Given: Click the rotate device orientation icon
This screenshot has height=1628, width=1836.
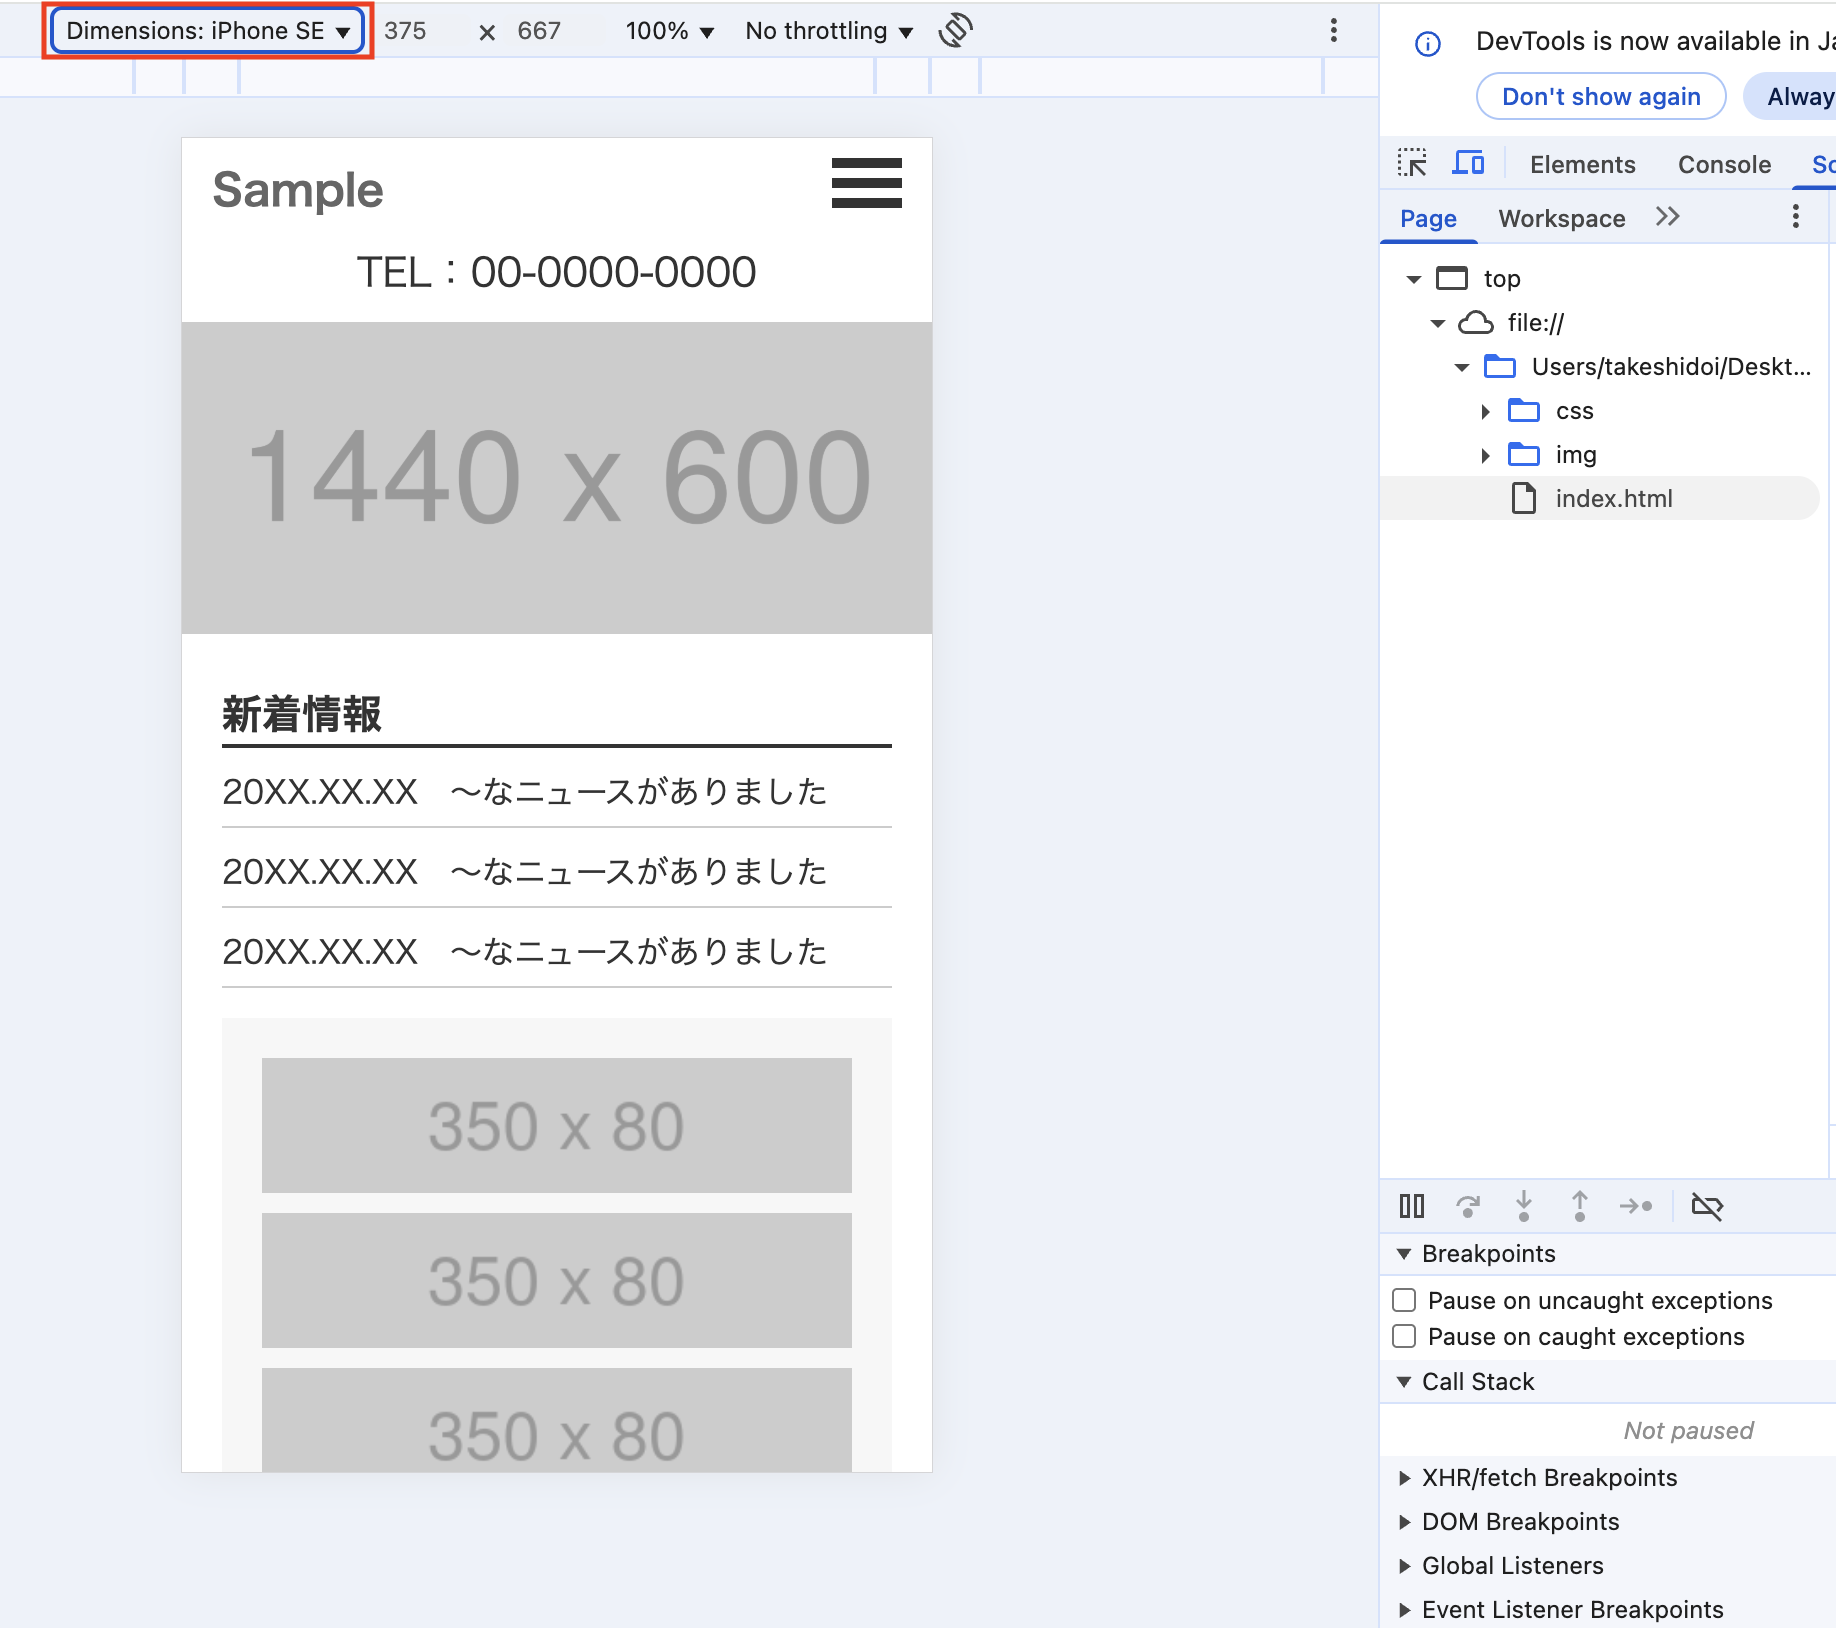Looking at the screenshot, I should pos(955,31).
